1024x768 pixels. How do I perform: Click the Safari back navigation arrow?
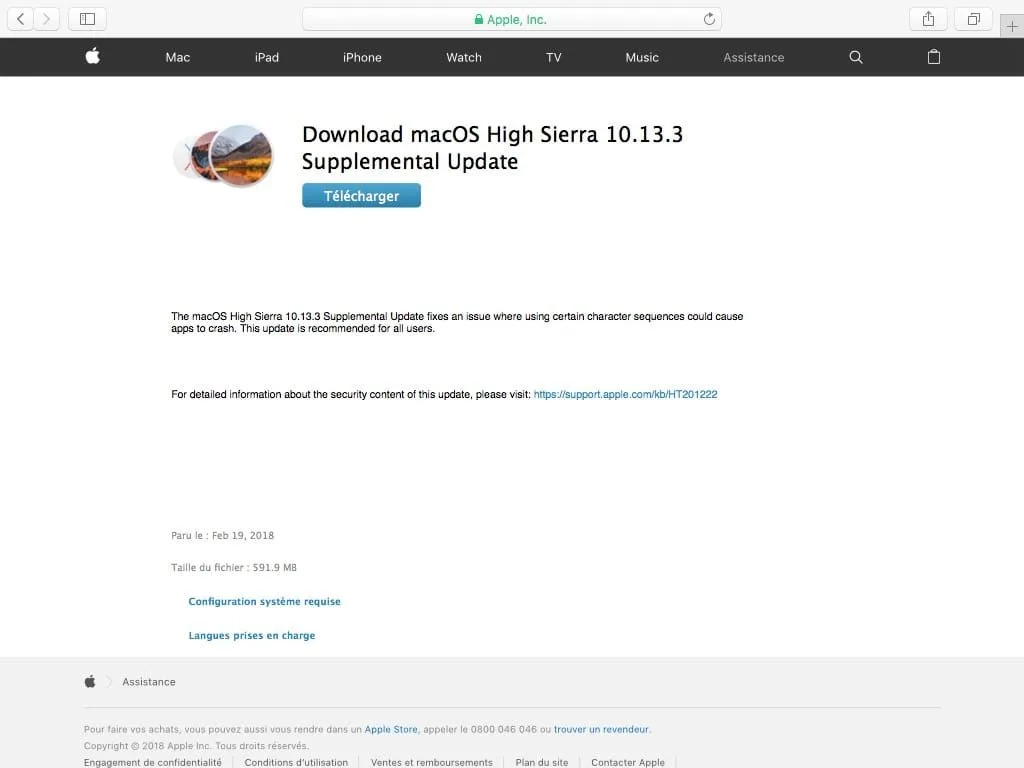(x=20, y=18)
